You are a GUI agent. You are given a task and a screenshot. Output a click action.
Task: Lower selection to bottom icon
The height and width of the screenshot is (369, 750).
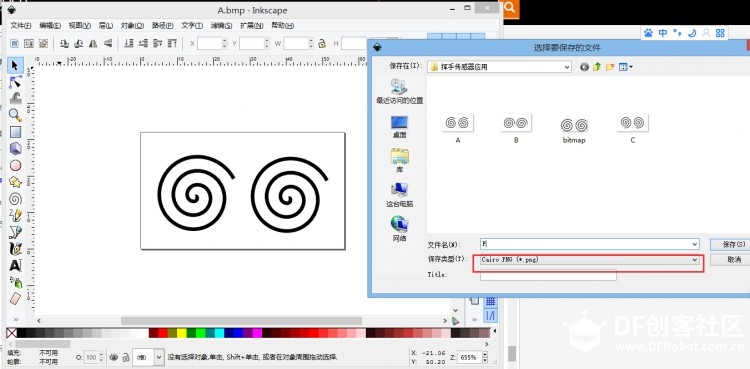128,44
